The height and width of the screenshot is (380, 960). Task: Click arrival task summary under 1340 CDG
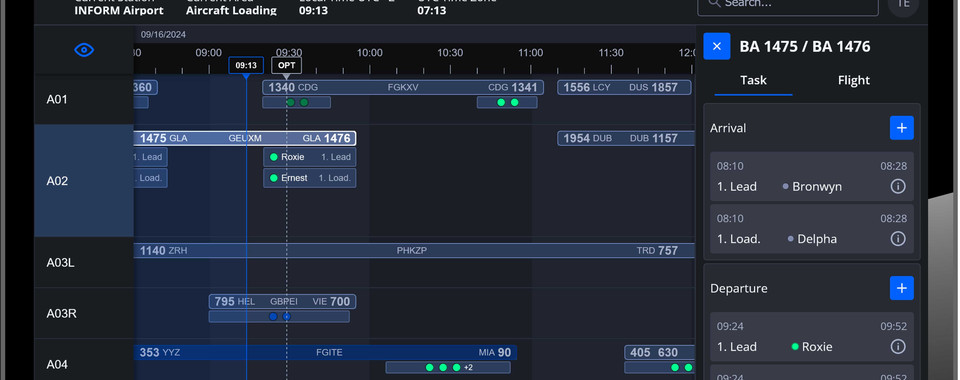297,102
